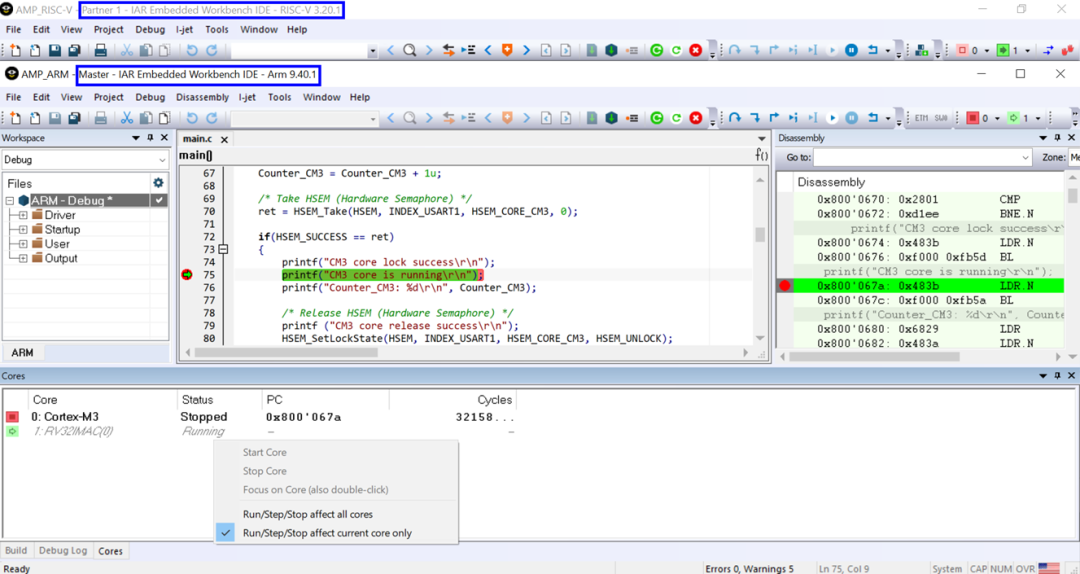This screenshot has height=574, width=1080.
Task: Open Debug configuration dropdown in Workspace
Action: 162,160
